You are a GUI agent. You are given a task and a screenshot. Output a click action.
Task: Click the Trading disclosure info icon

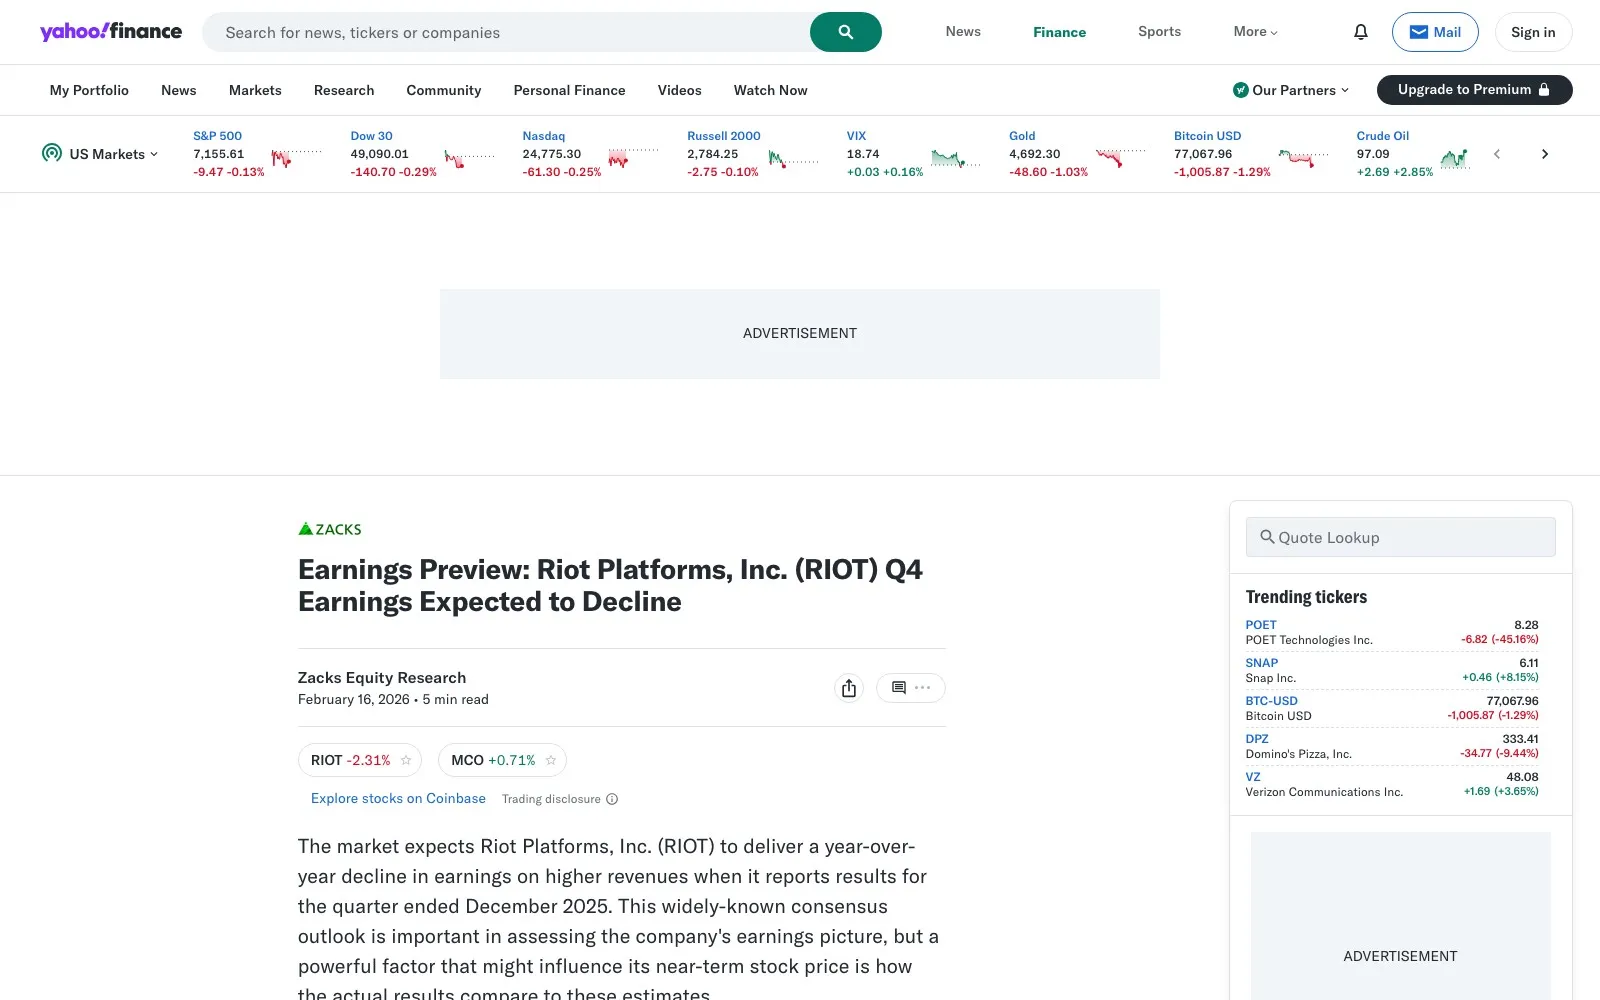point(612,799)
